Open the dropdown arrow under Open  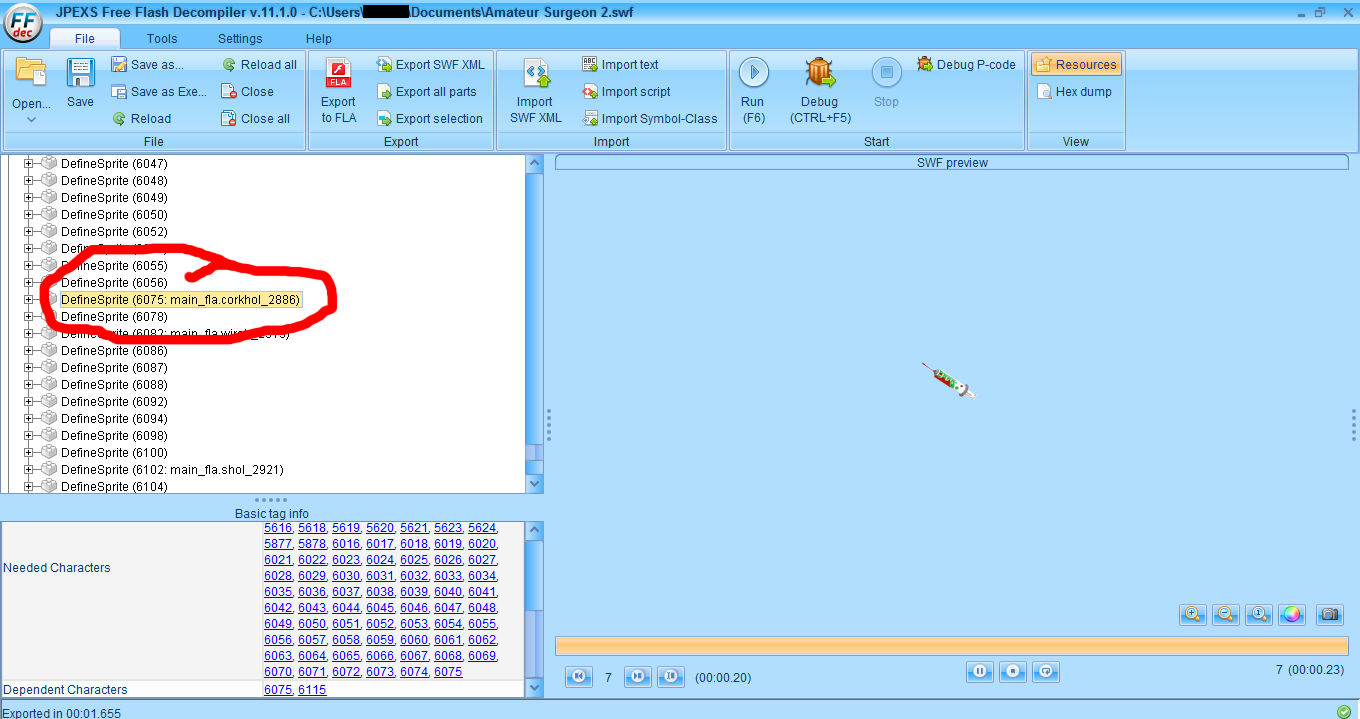pos(31,119)
